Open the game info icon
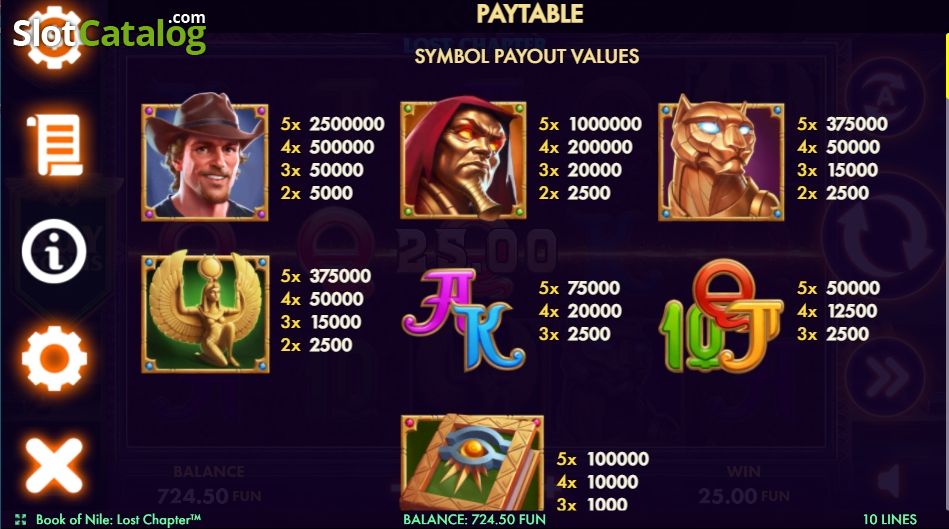This screenshot has width=949, height=529. point(54,251)
